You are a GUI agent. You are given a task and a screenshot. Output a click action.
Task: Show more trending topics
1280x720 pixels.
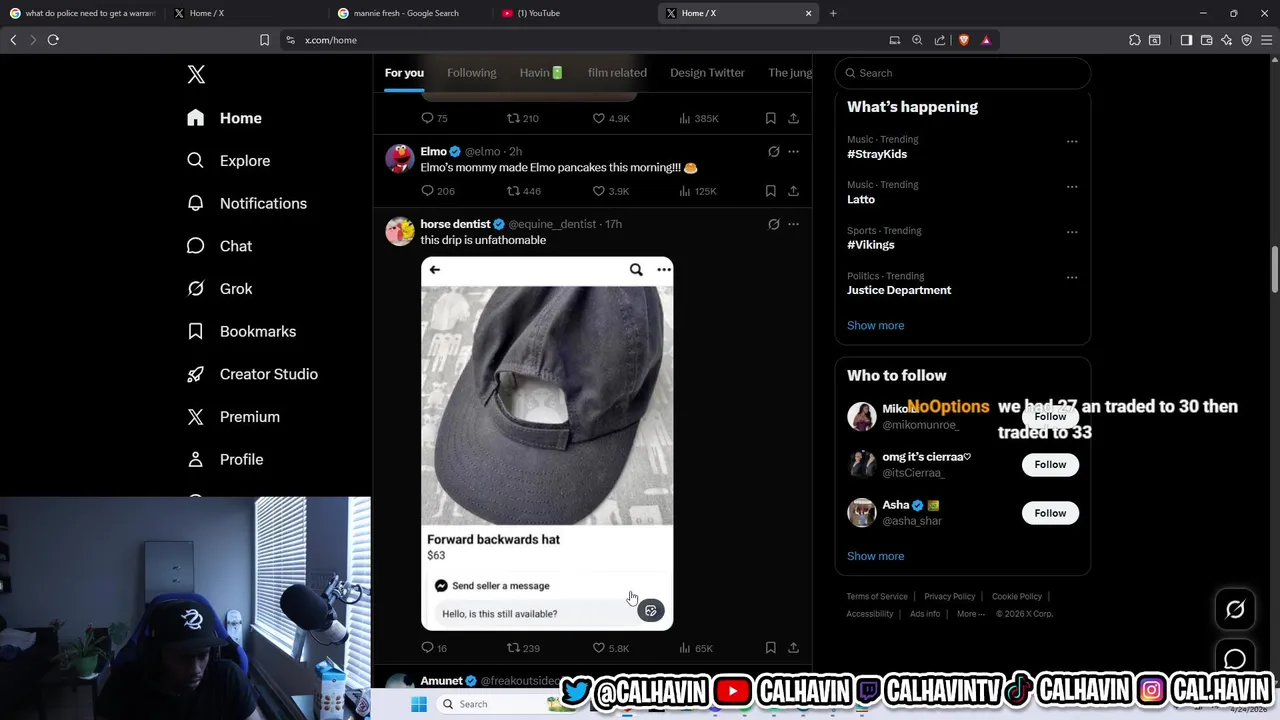tap(875, 325)
